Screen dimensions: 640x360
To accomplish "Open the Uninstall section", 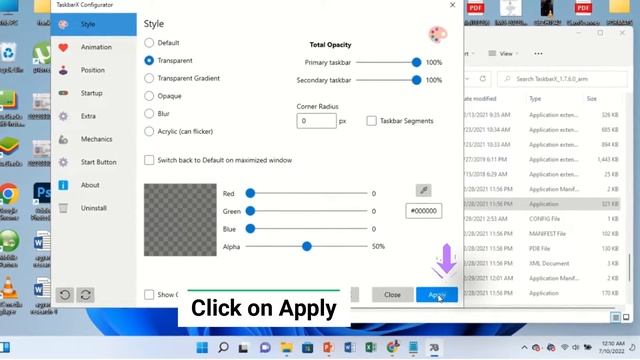I will coord(93,208).
